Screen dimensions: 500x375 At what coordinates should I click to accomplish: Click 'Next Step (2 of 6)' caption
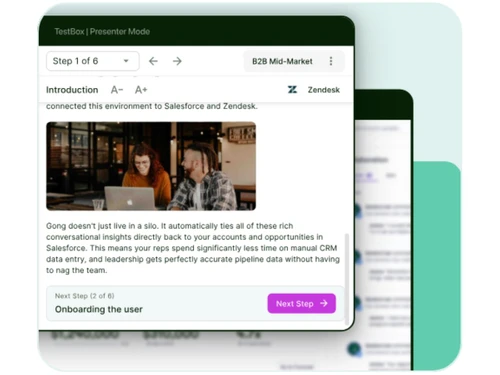[84, 296]
